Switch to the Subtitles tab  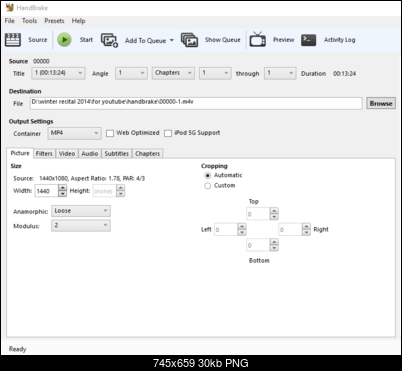(x=116, y=153)
